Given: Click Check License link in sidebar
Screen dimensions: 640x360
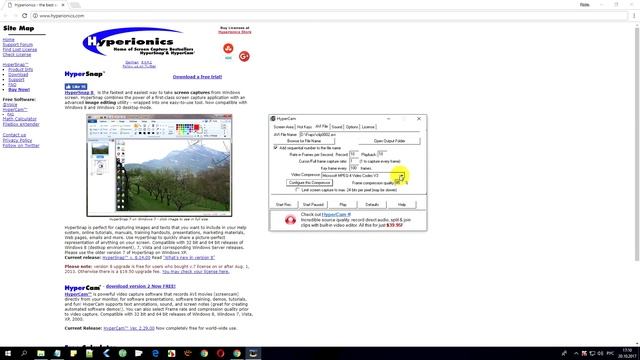Looking at the screenshot, I should pyautogui.click(x=17, y=54).
